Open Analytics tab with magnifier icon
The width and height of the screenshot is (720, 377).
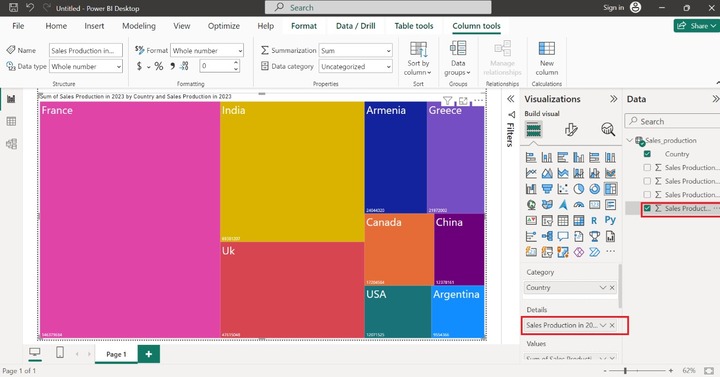tap(608, 129)
